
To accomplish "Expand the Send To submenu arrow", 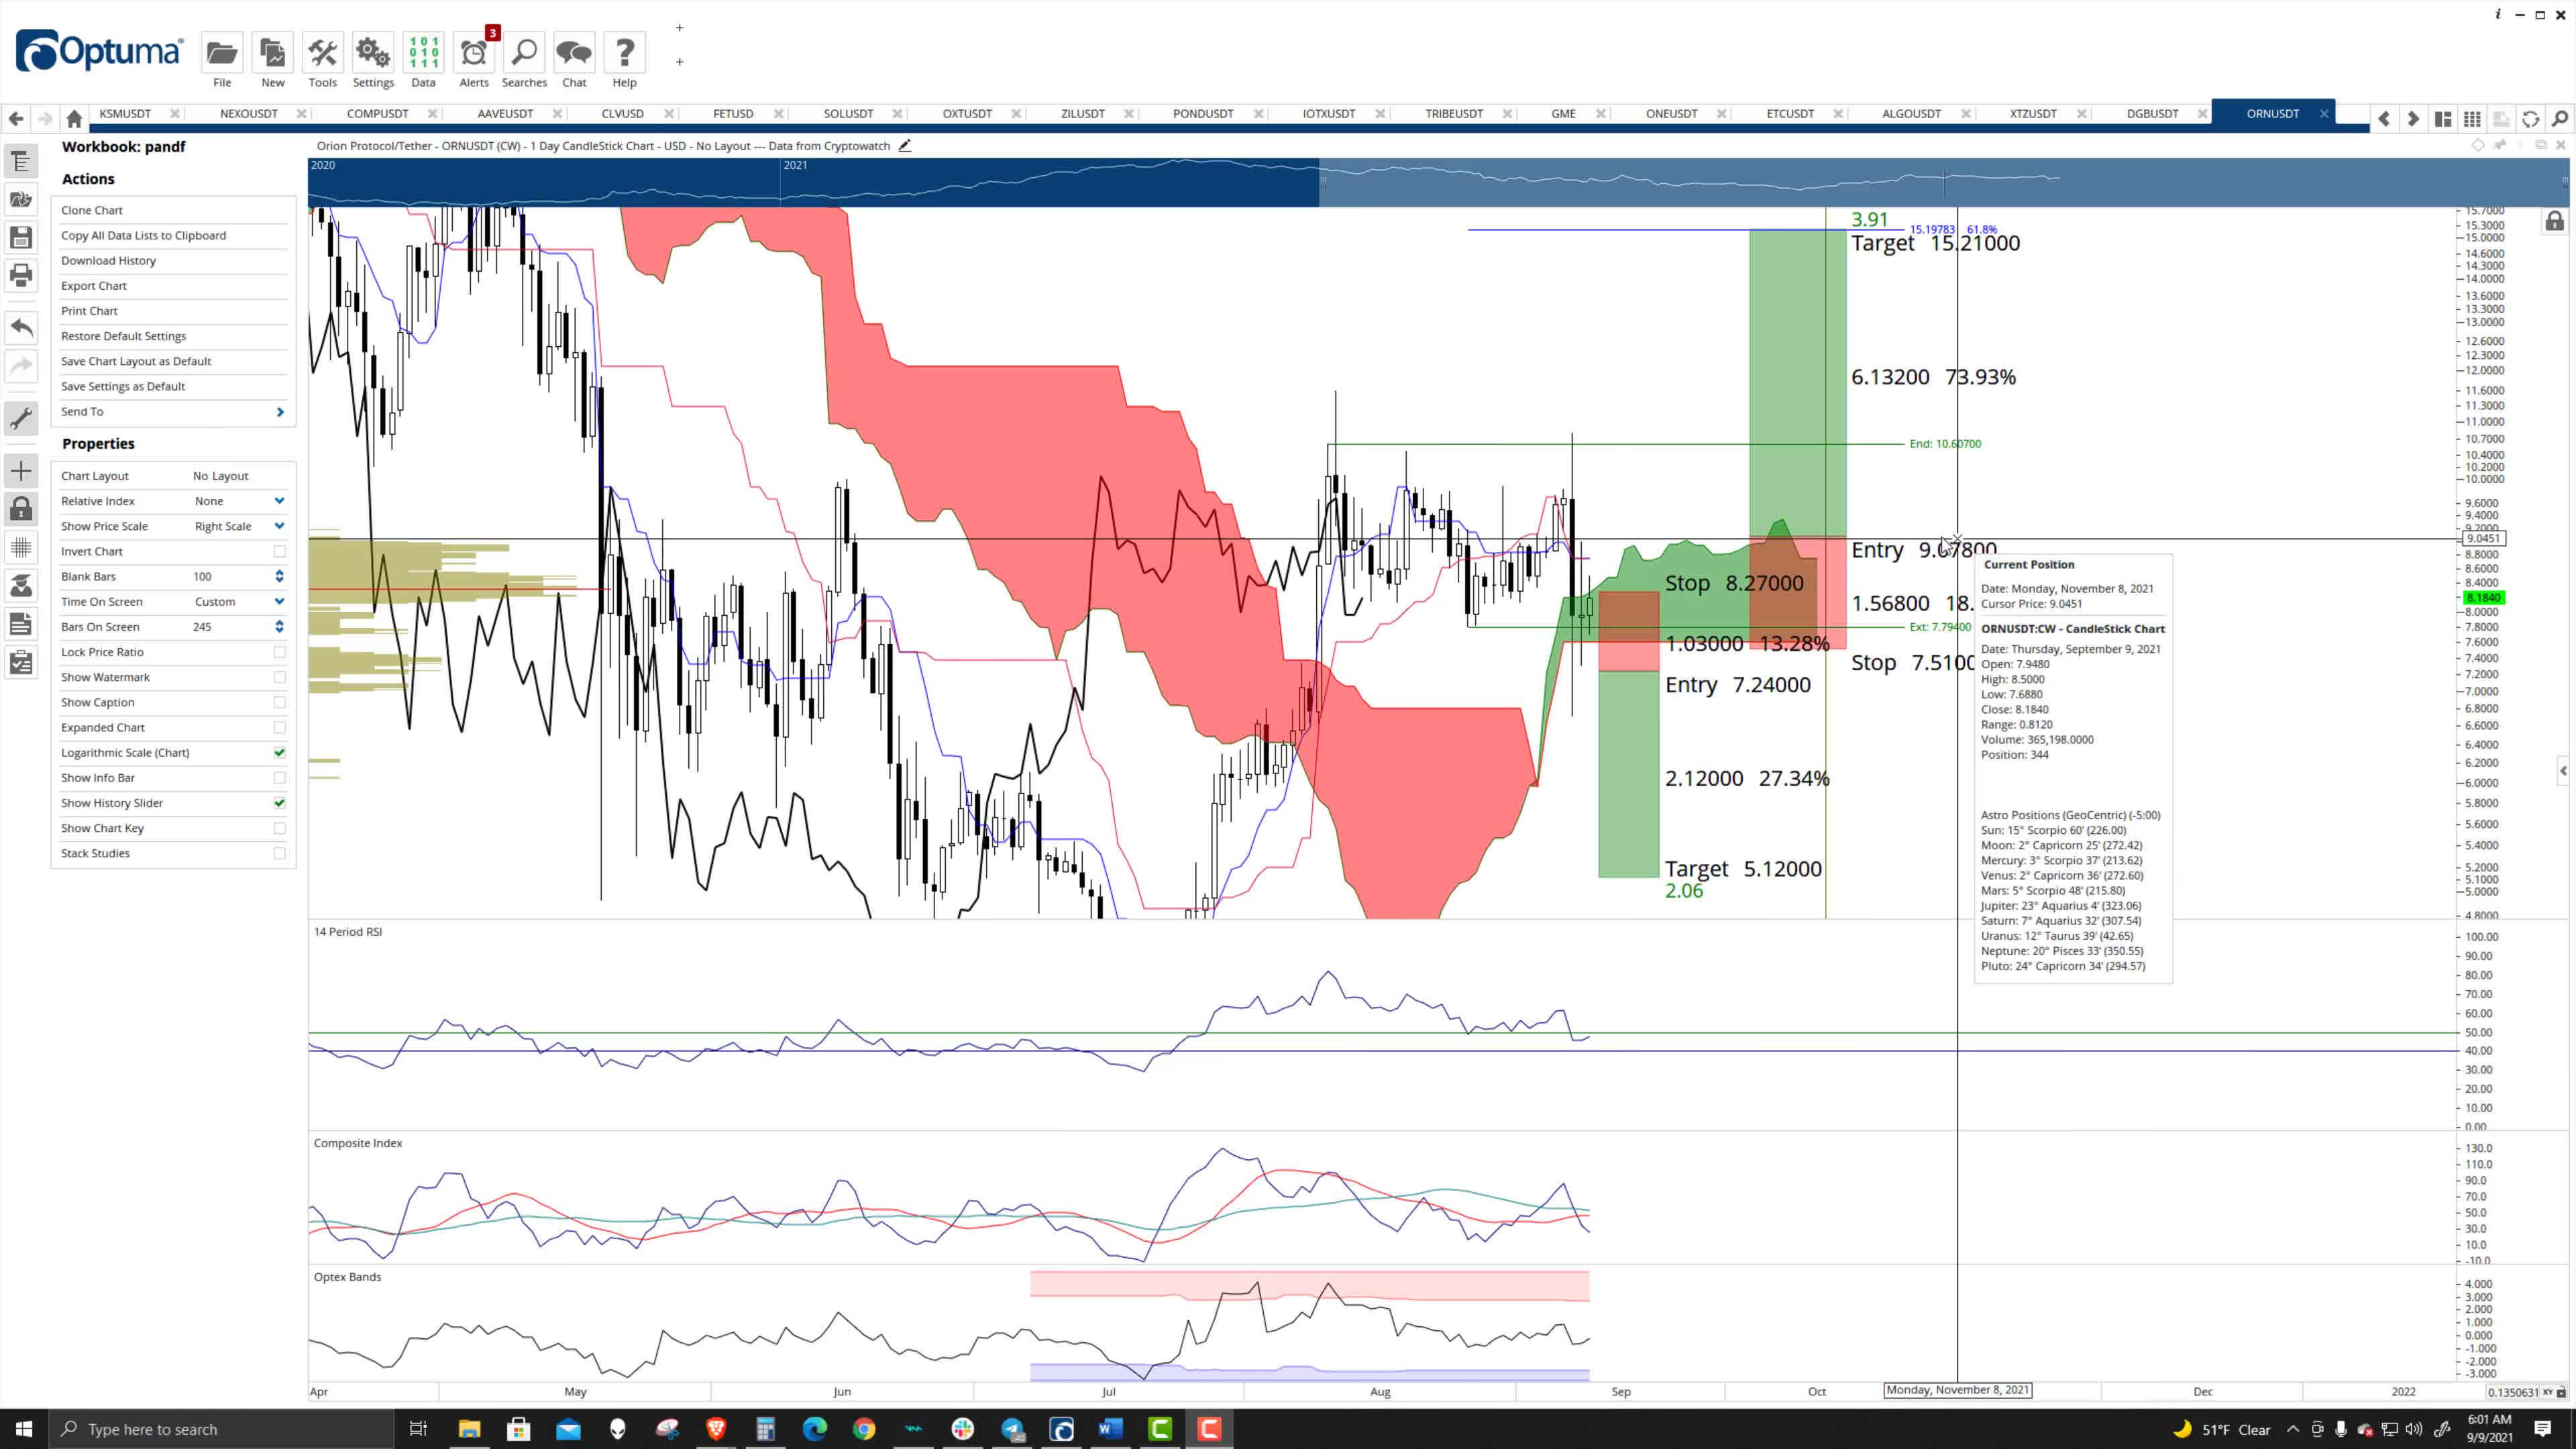I will click(x=279, y=412).
